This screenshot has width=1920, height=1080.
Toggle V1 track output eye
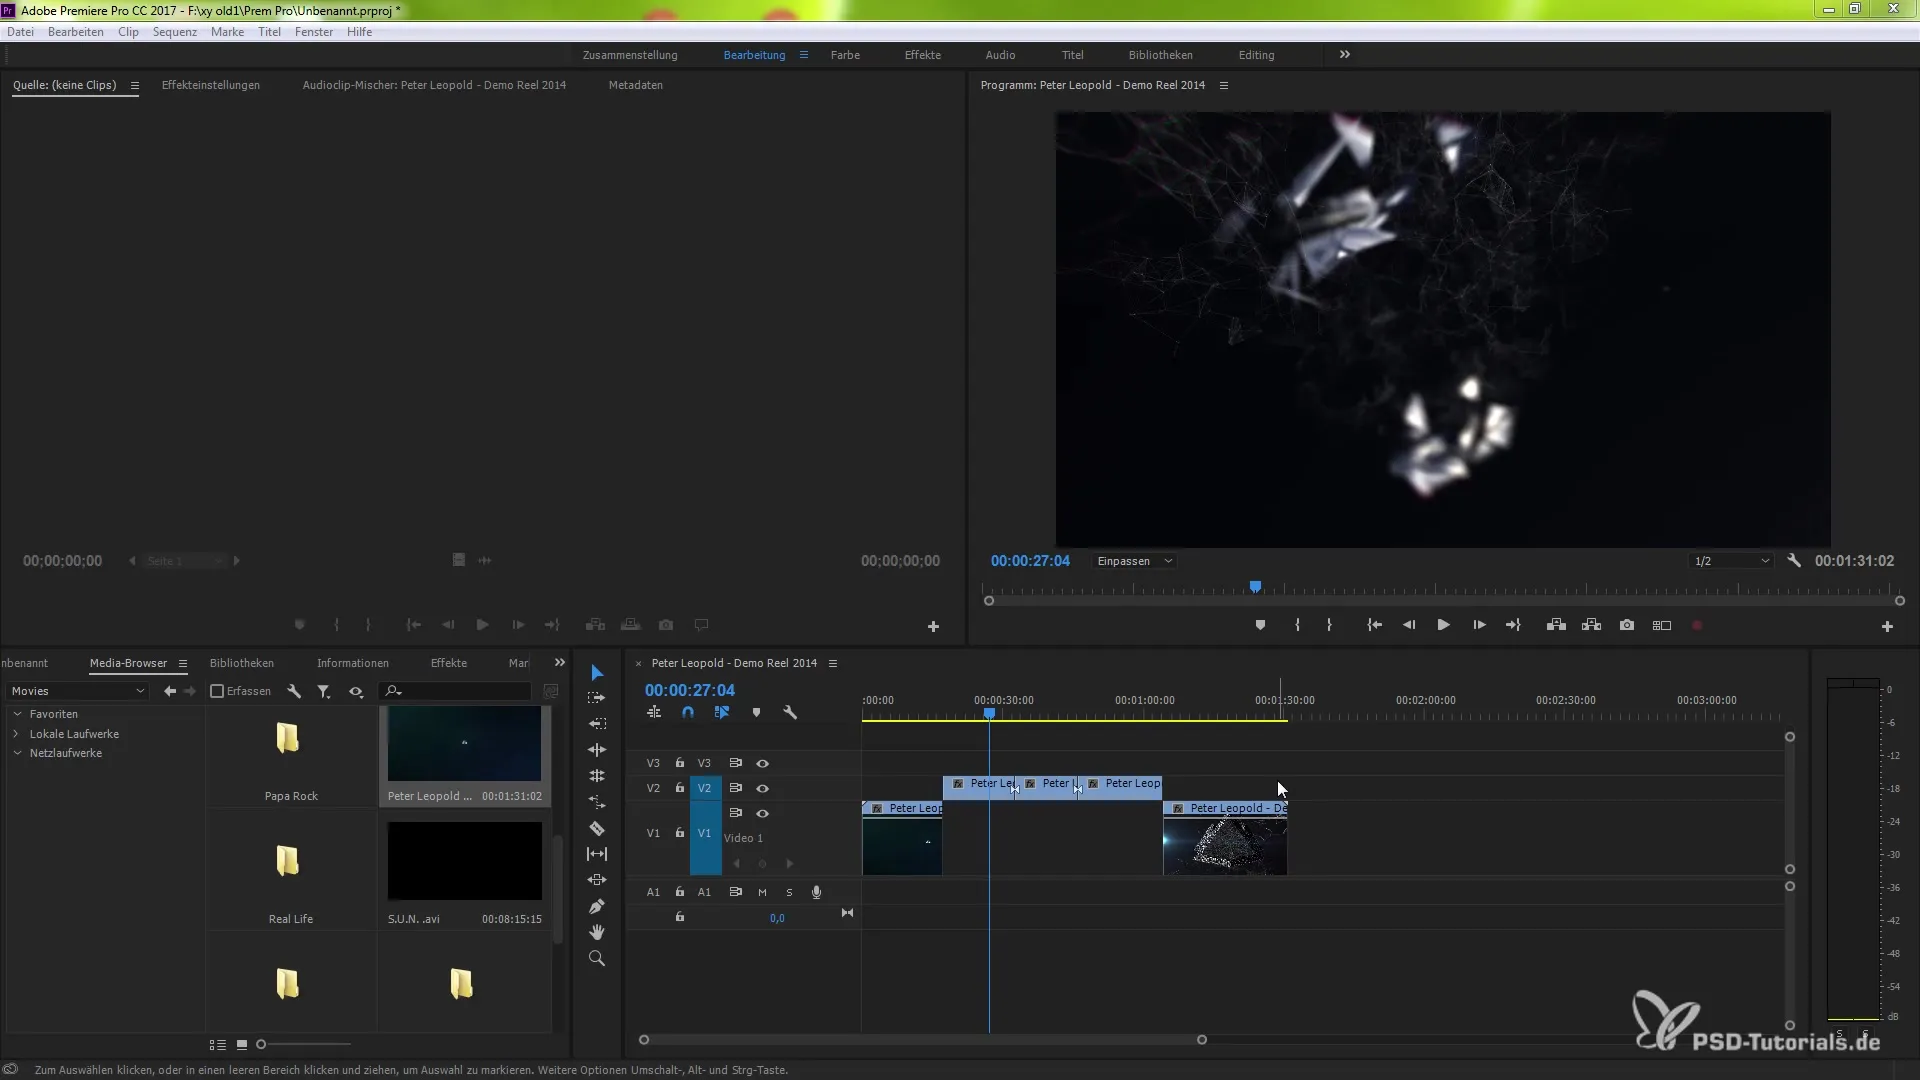pos(762,813)
